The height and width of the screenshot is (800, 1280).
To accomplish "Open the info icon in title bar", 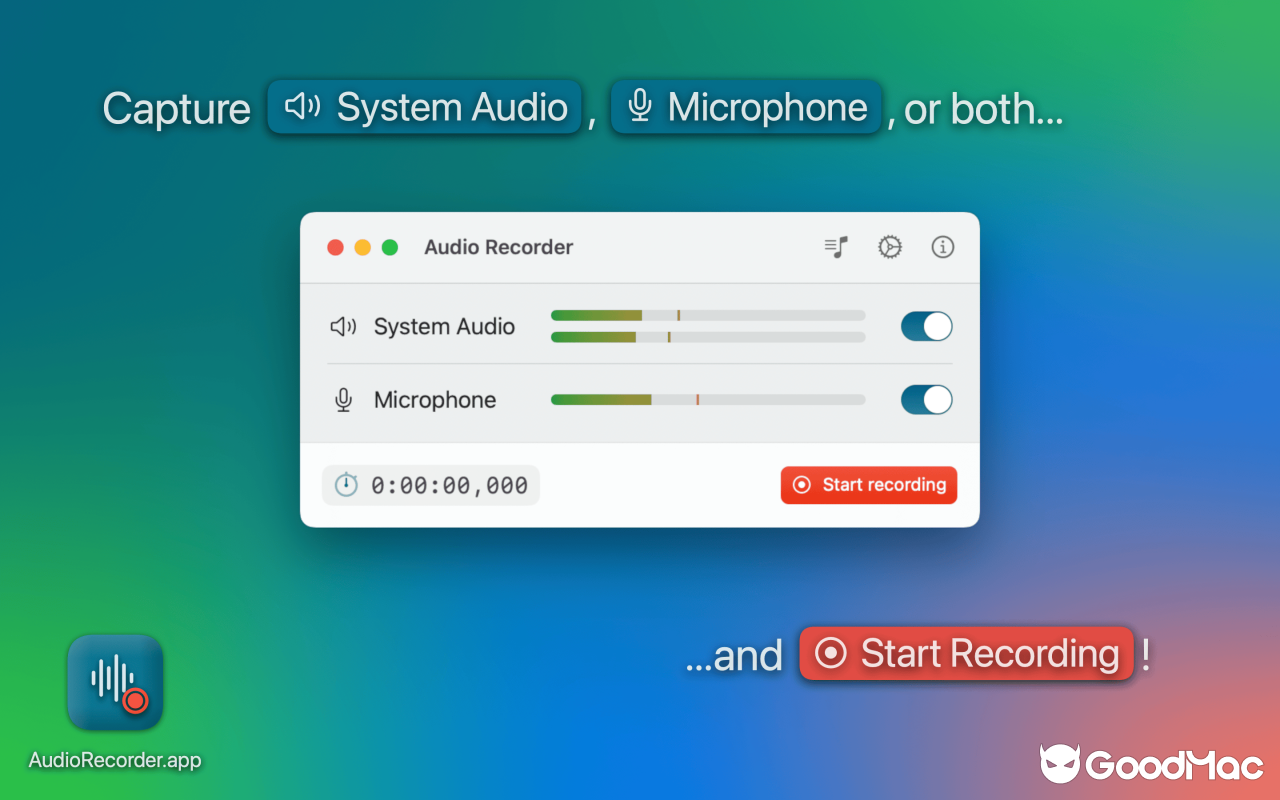I will (942, 247).
